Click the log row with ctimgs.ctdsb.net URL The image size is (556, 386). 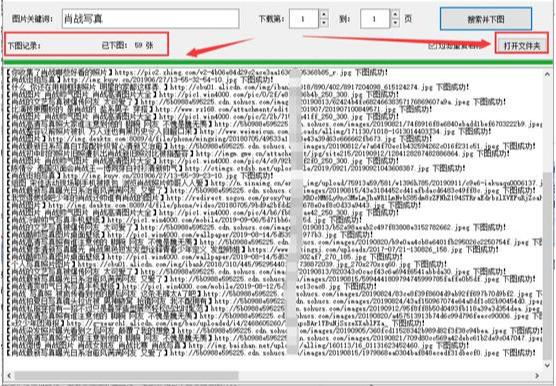[236, 168]
